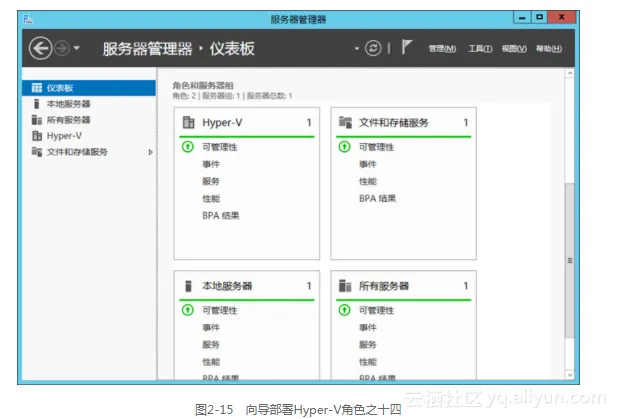Image resolution: width=617 pixels, height=419 pixels.
Task: Click 本地服务器 tile green status icon
Action: click(x=188, y=310)
